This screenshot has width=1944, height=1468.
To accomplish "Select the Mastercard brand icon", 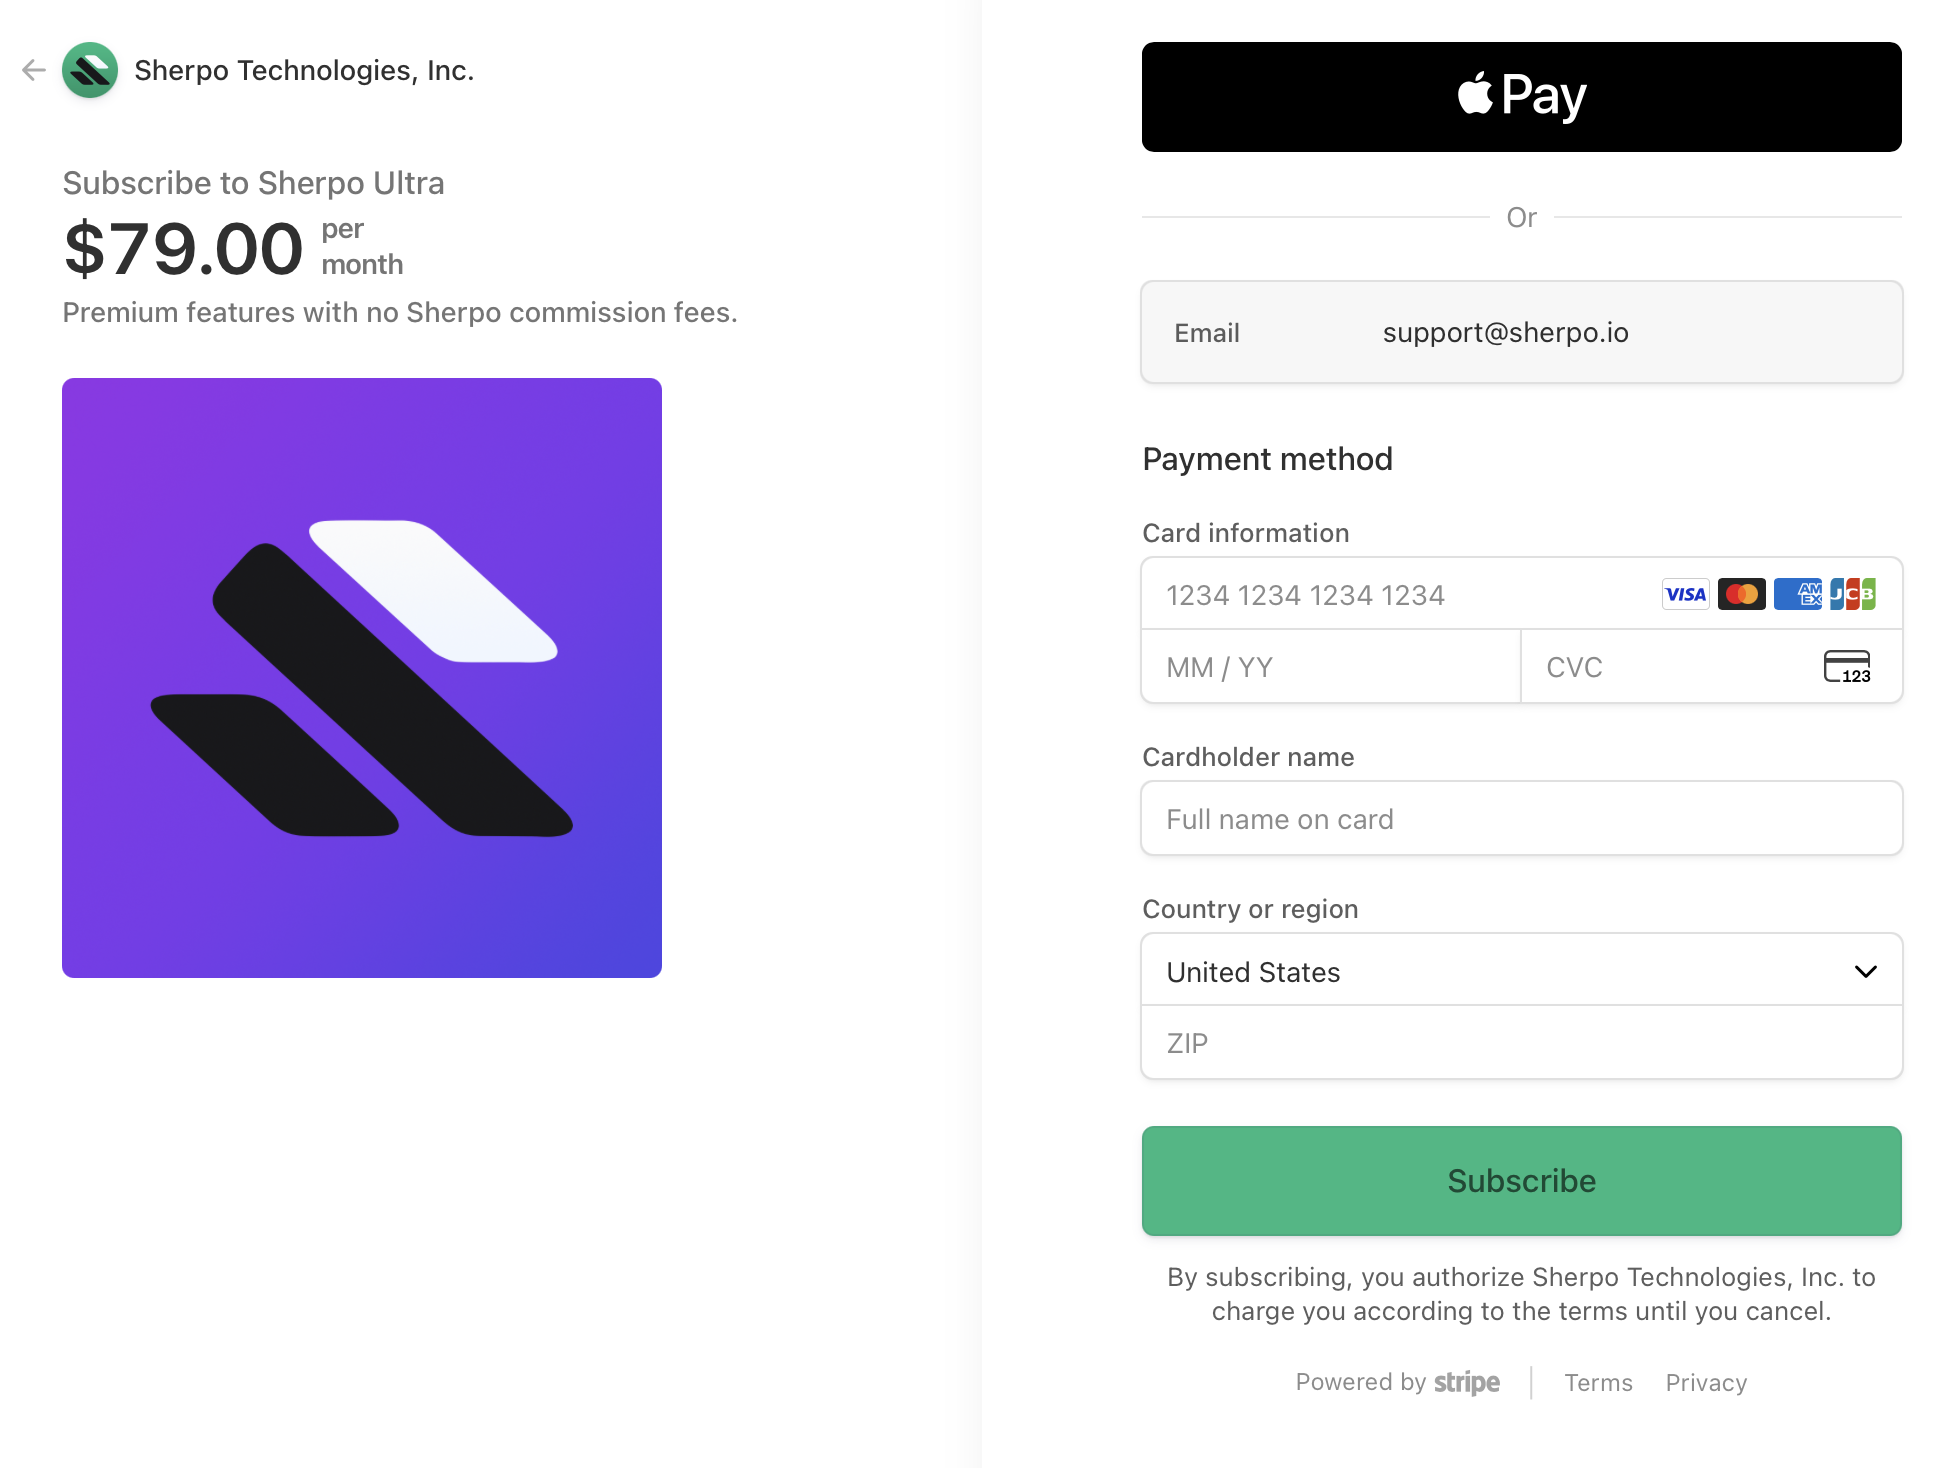I will [x=1742, y=594].
